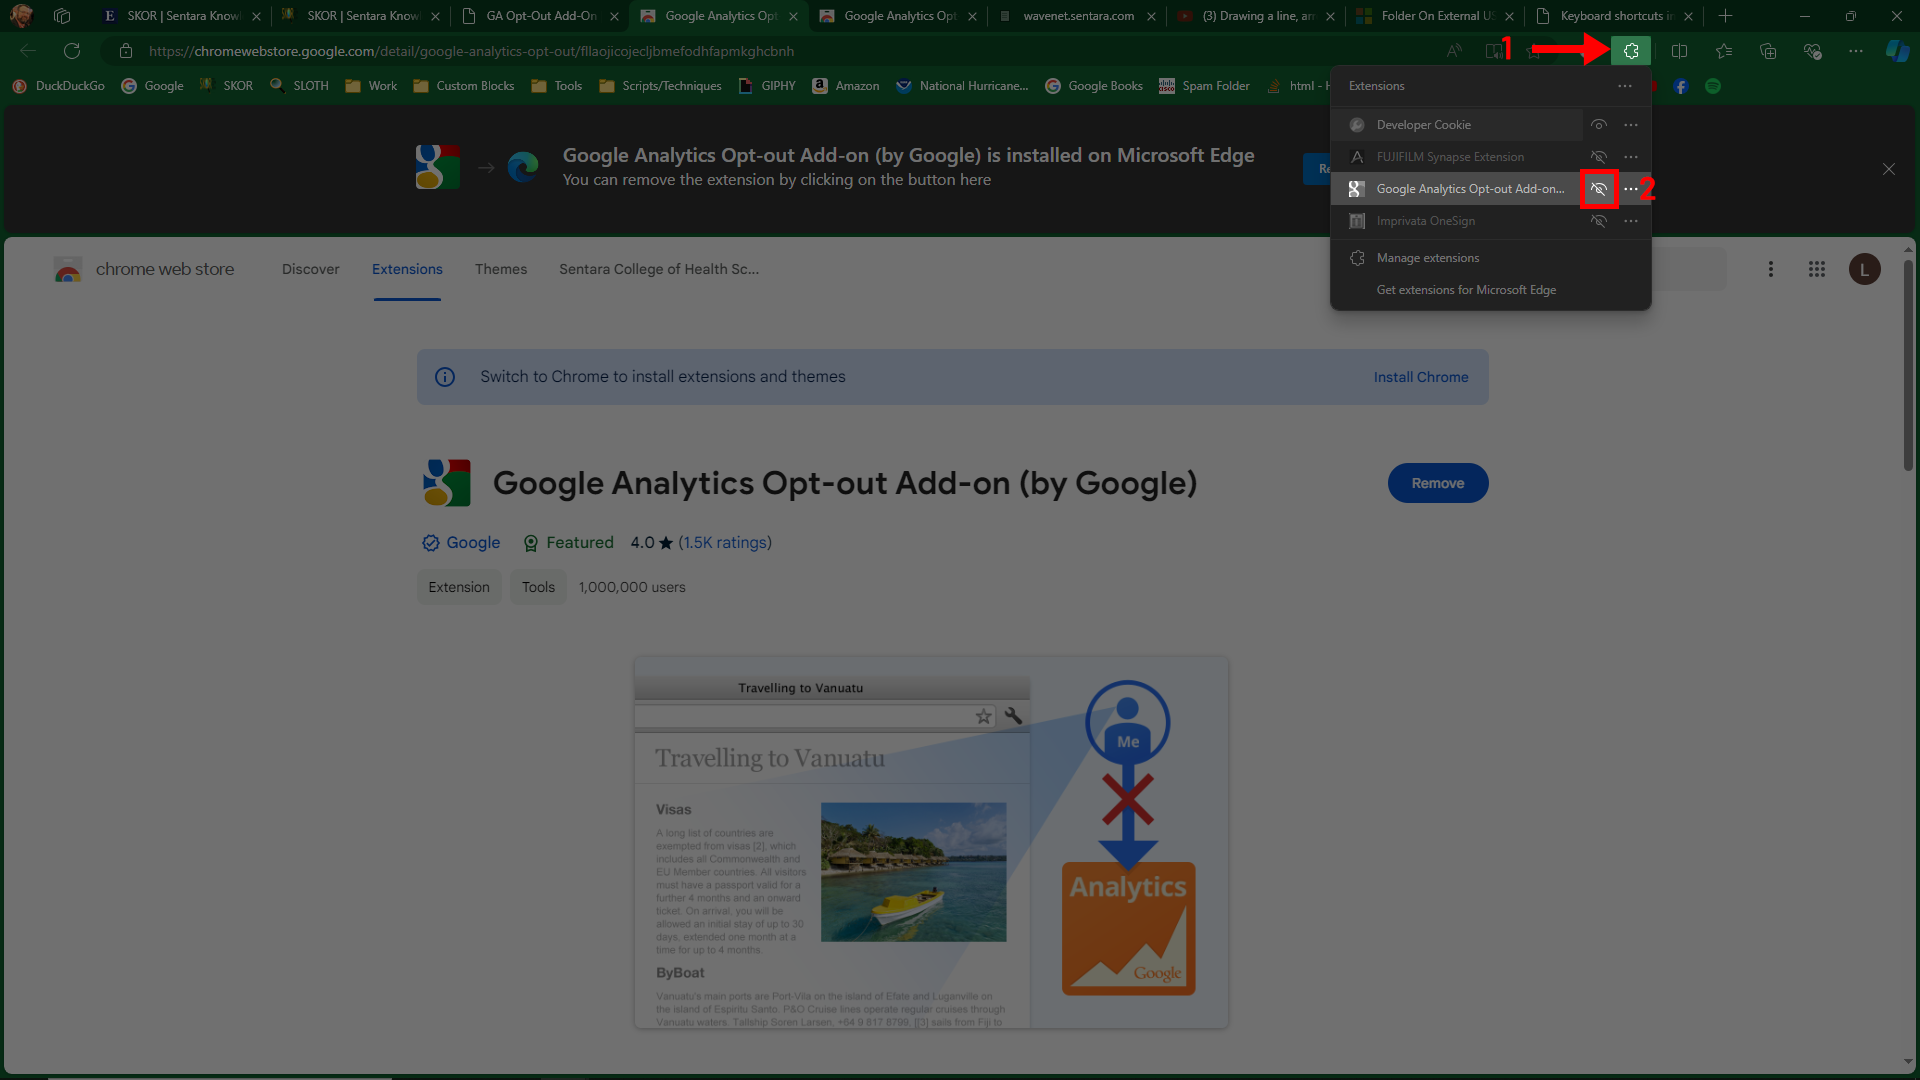Expand the Custom Blocks bookmarks folder
The width and height of the screenshot is (1920, 1080).
point(464,86)
